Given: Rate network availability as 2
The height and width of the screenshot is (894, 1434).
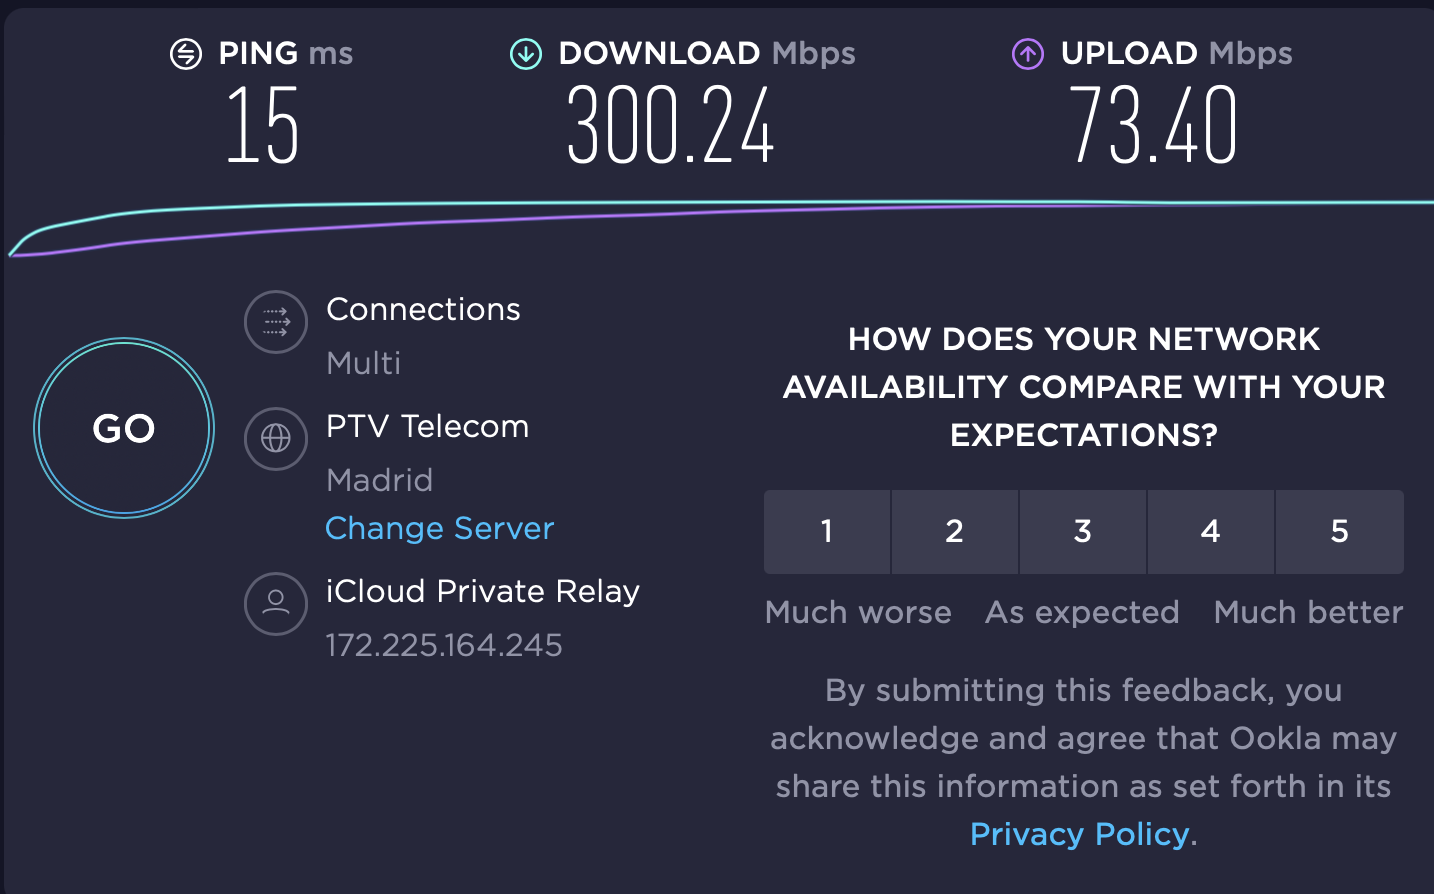Looking at the screenshot, I should (x=955, y=532).
